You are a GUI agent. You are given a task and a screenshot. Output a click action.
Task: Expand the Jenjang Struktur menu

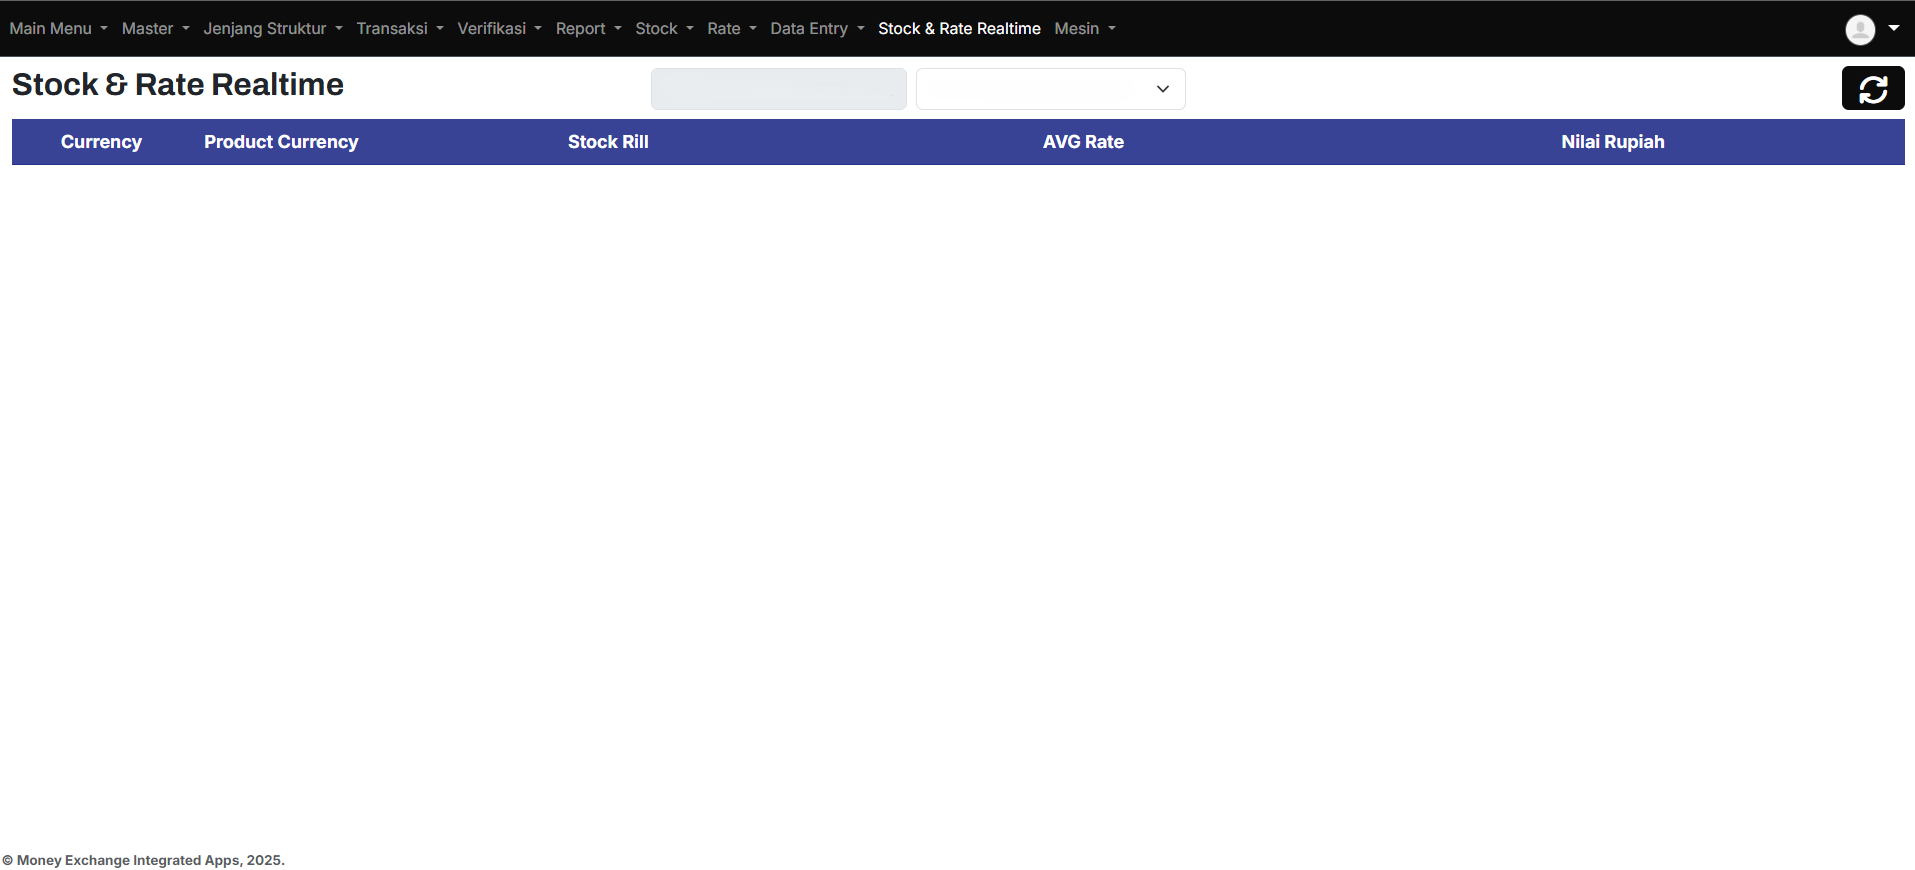[x=272, y=29]
